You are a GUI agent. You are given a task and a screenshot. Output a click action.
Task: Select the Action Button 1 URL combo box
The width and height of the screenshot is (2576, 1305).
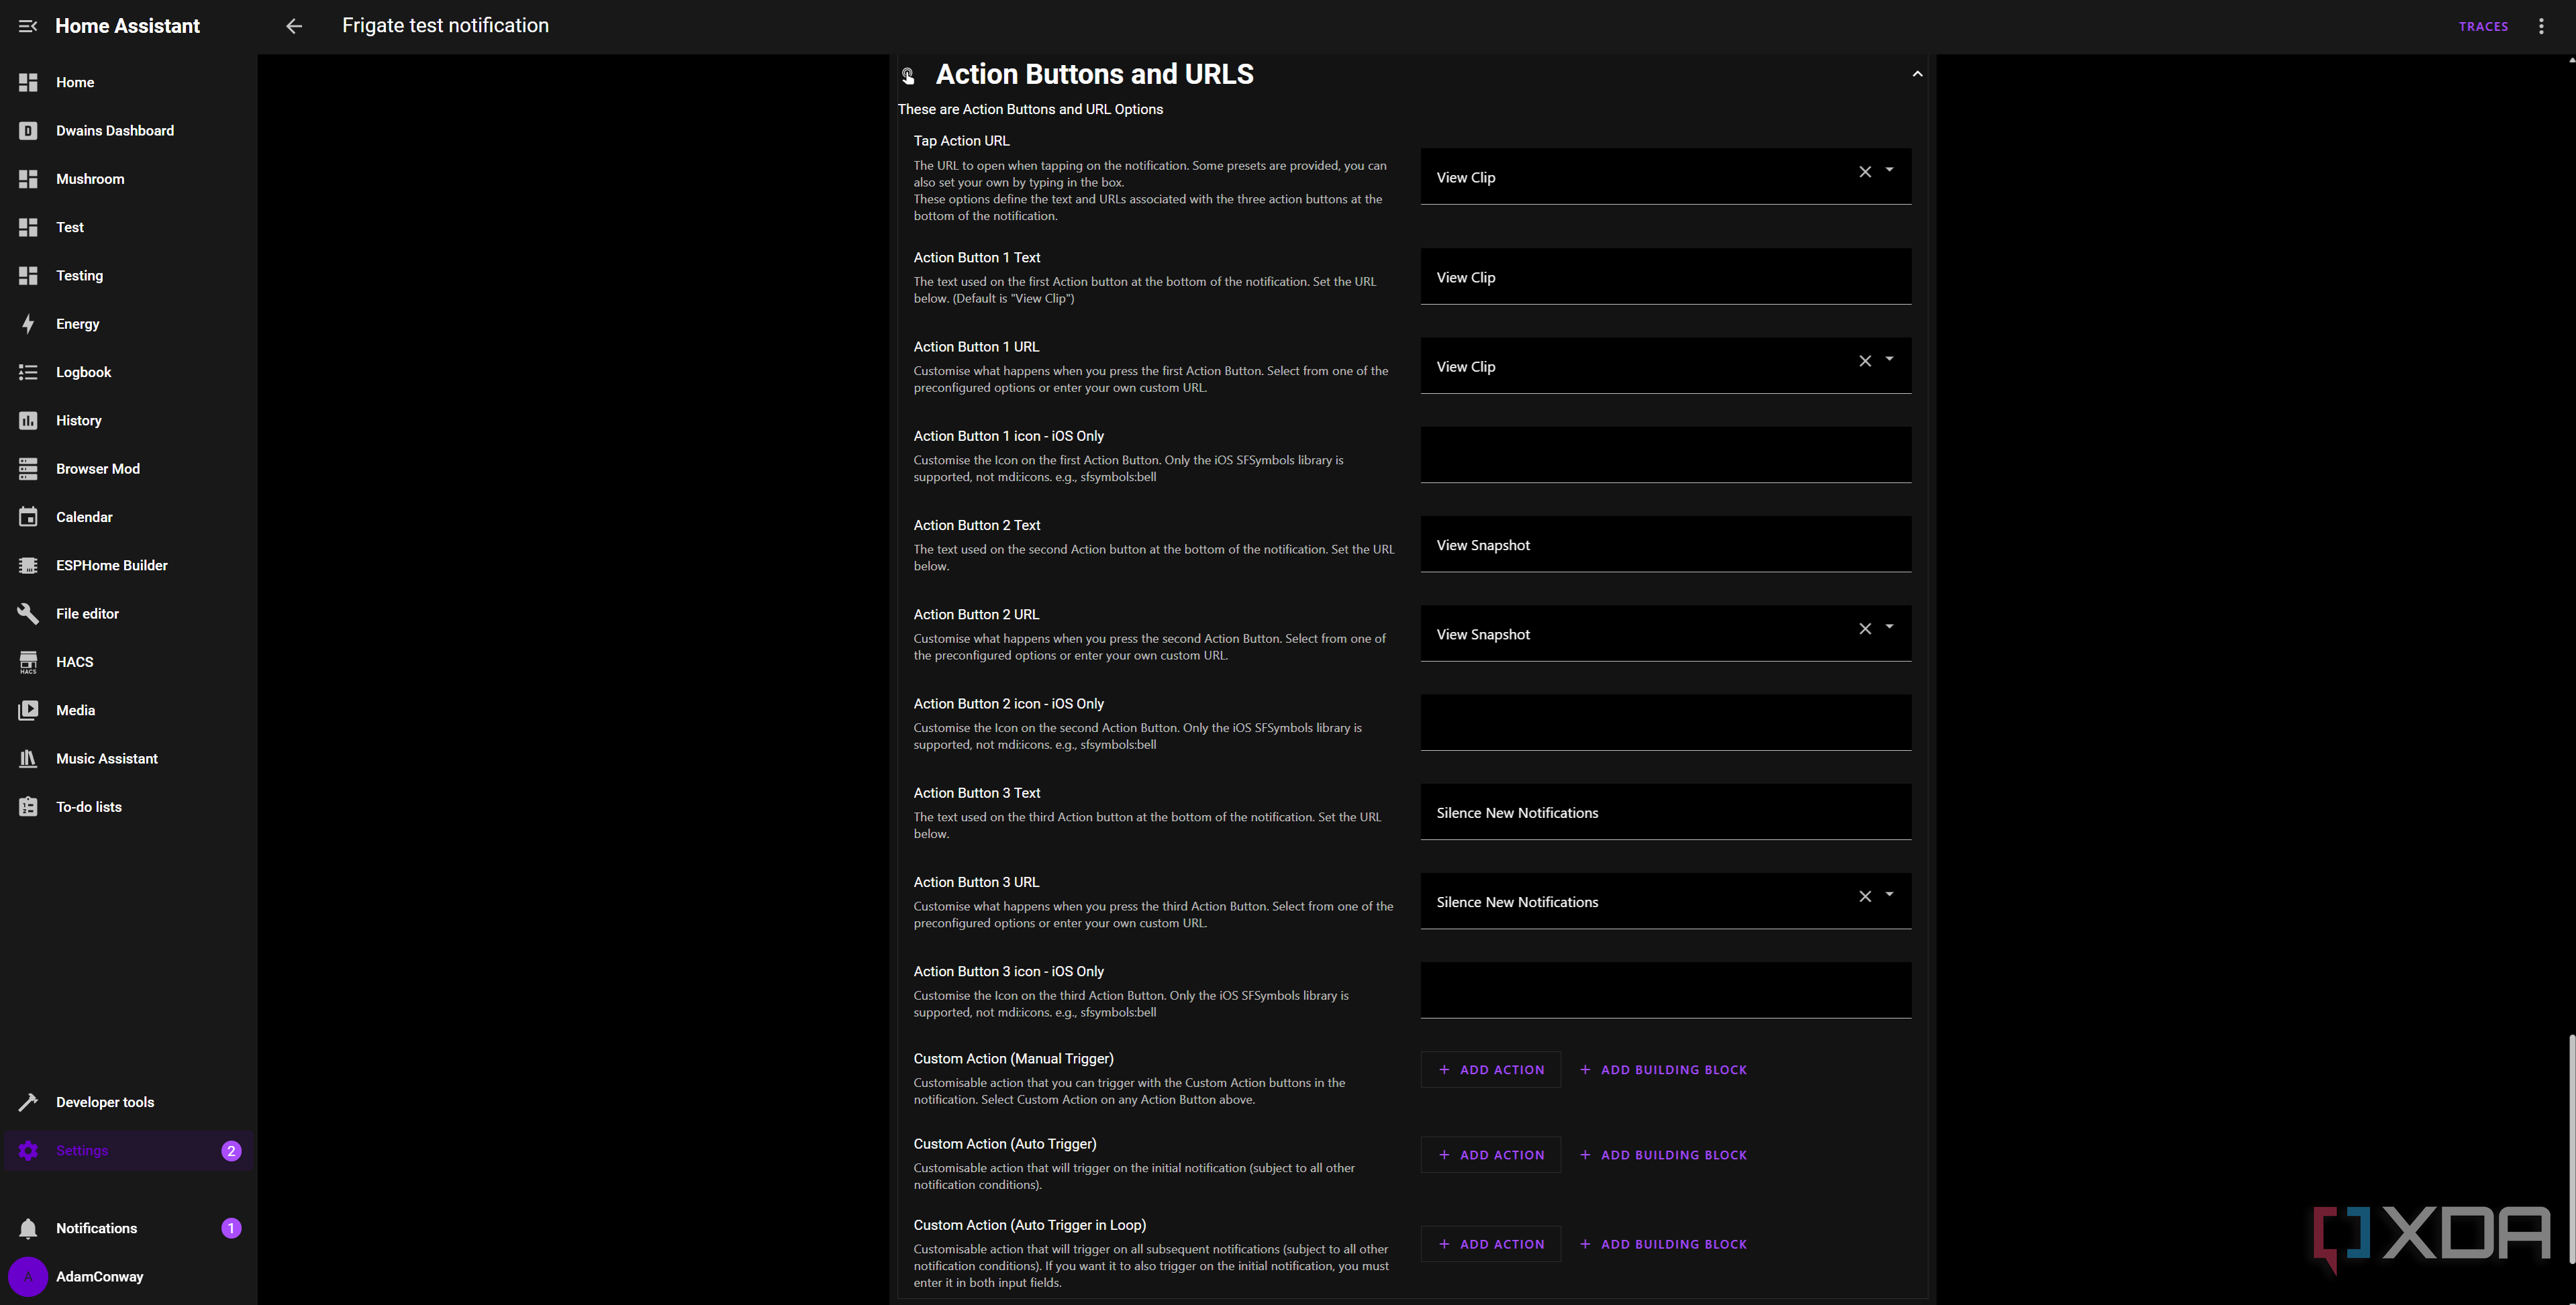(1666, 366)
